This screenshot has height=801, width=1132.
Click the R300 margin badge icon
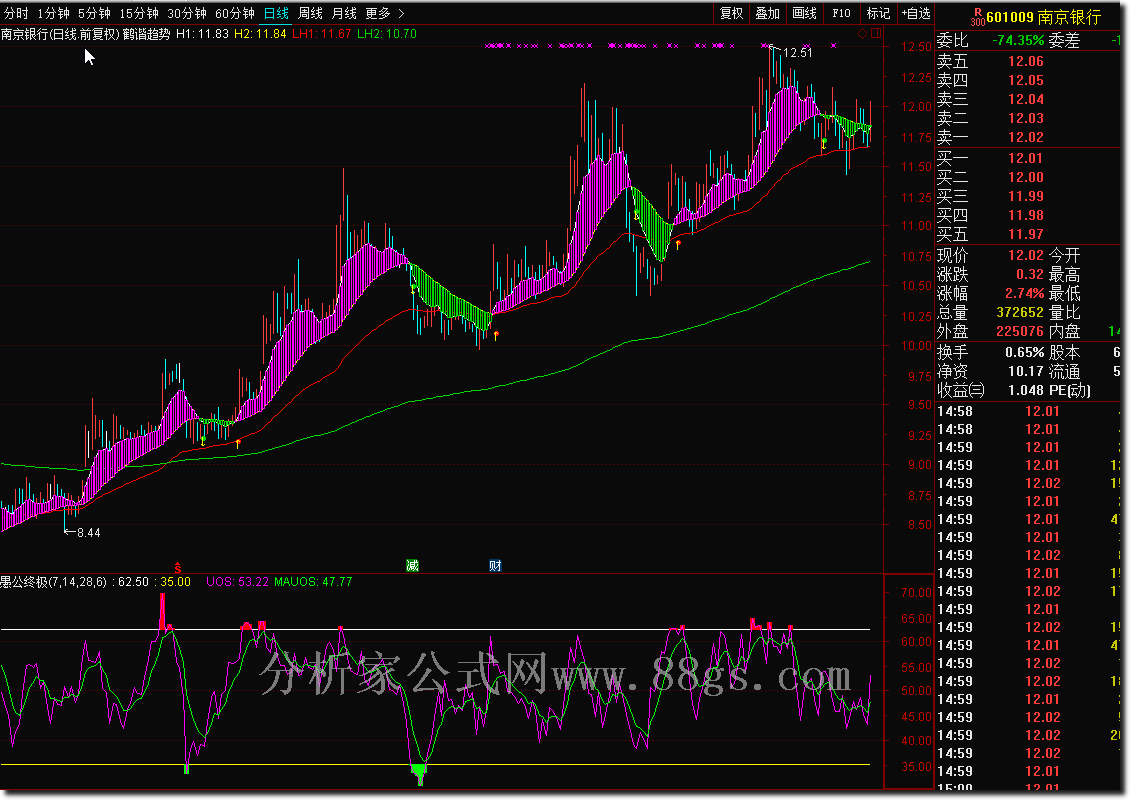click(x=978, y=17)
